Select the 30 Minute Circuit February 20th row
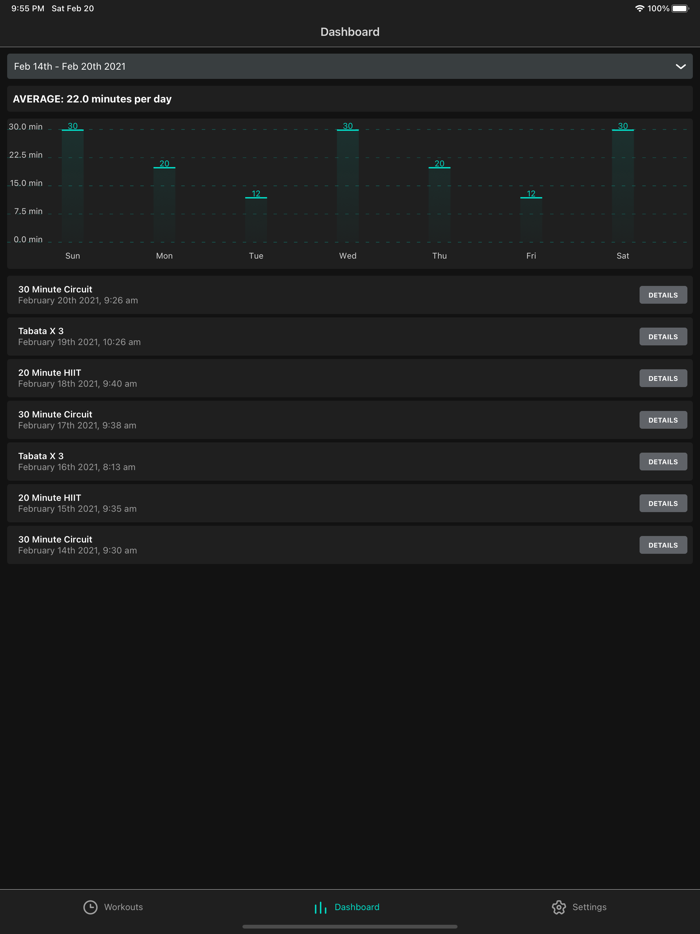 [300, 295]
